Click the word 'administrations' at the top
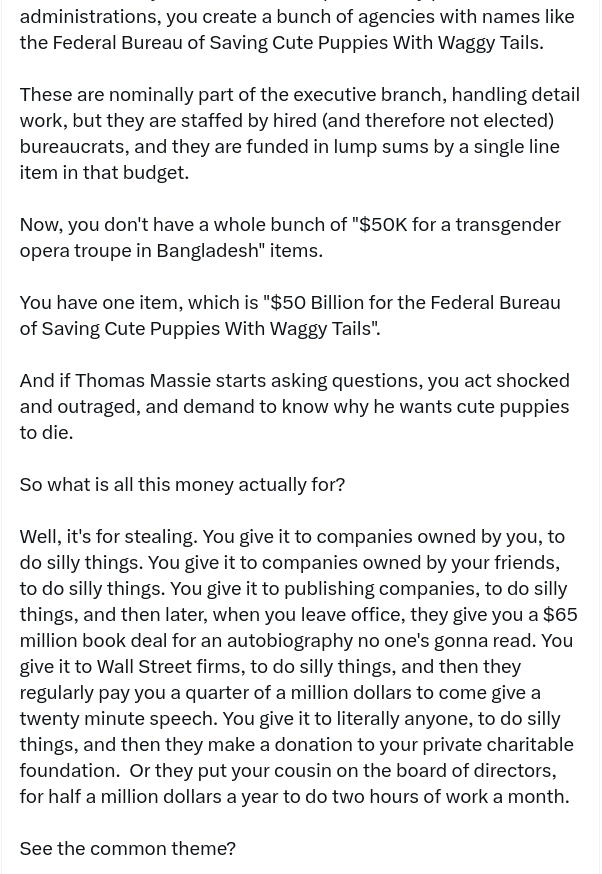Image resolution: width=602 pixels, height=874 pixels. [x=87, y=16]
